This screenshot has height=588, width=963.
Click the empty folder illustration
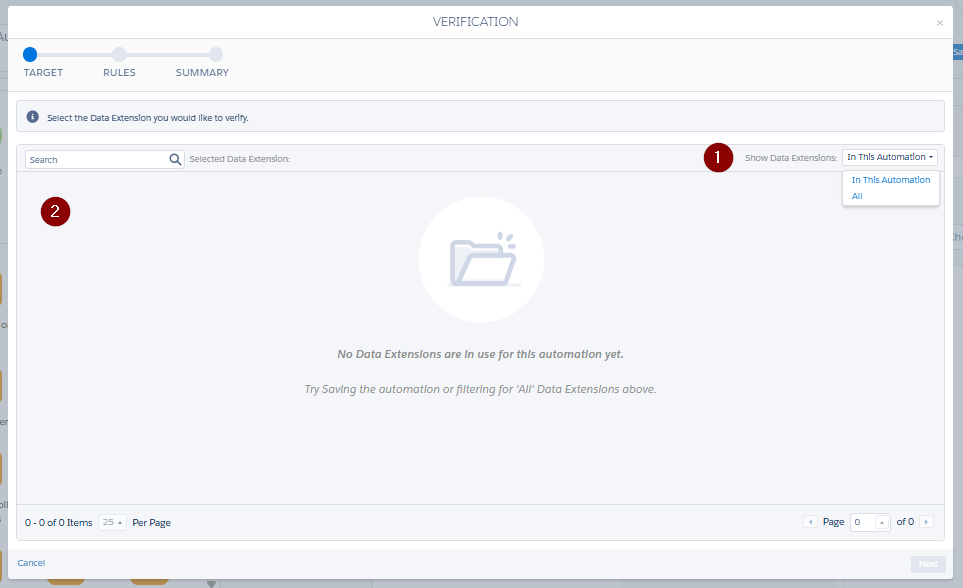(x=482, y=259)
